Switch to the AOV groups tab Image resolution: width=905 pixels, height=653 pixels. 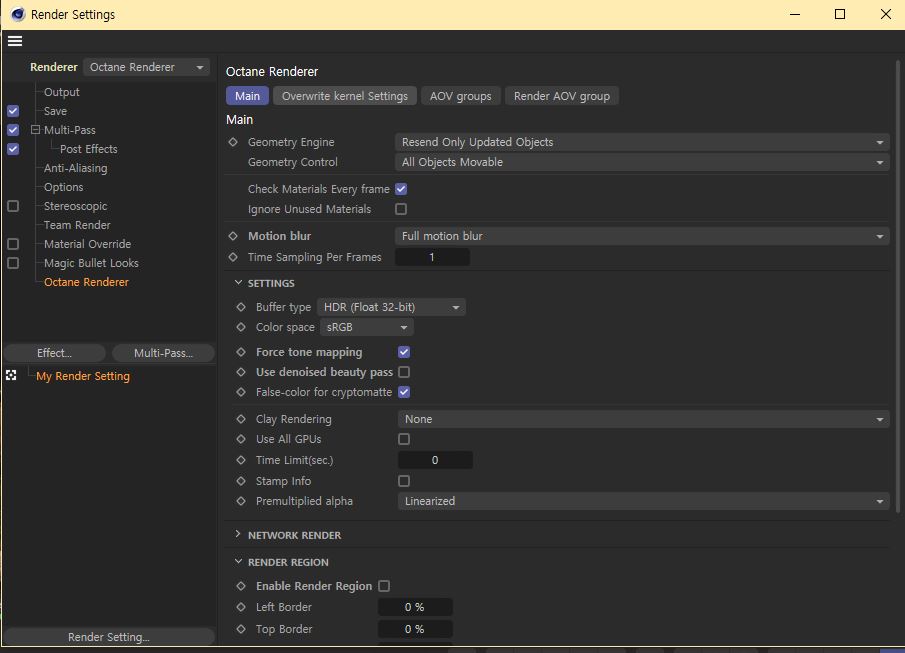[x=461, y=96]
